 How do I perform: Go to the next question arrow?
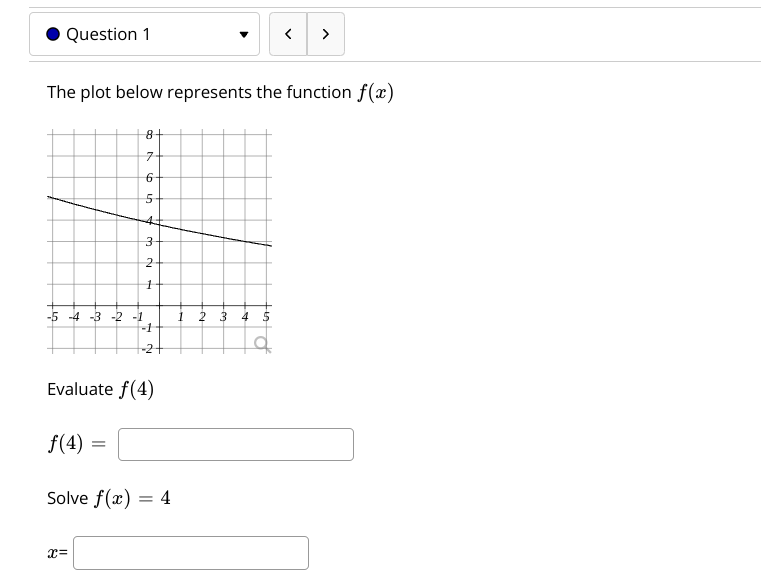[x=326, y=34]
